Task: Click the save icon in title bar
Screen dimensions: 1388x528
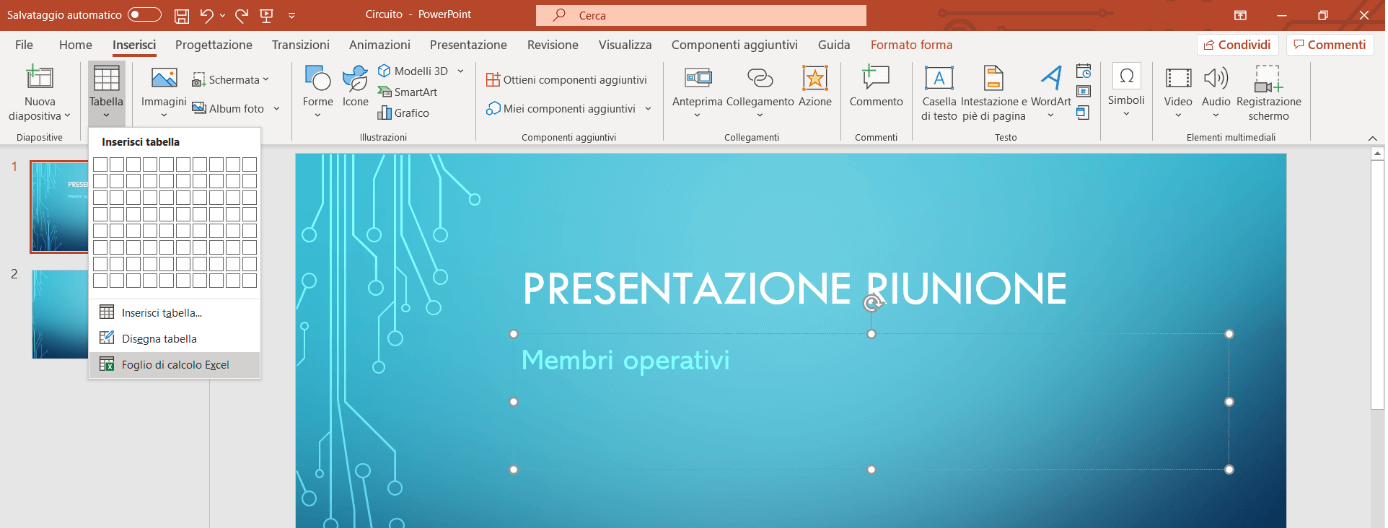Action: pos(181,16)
